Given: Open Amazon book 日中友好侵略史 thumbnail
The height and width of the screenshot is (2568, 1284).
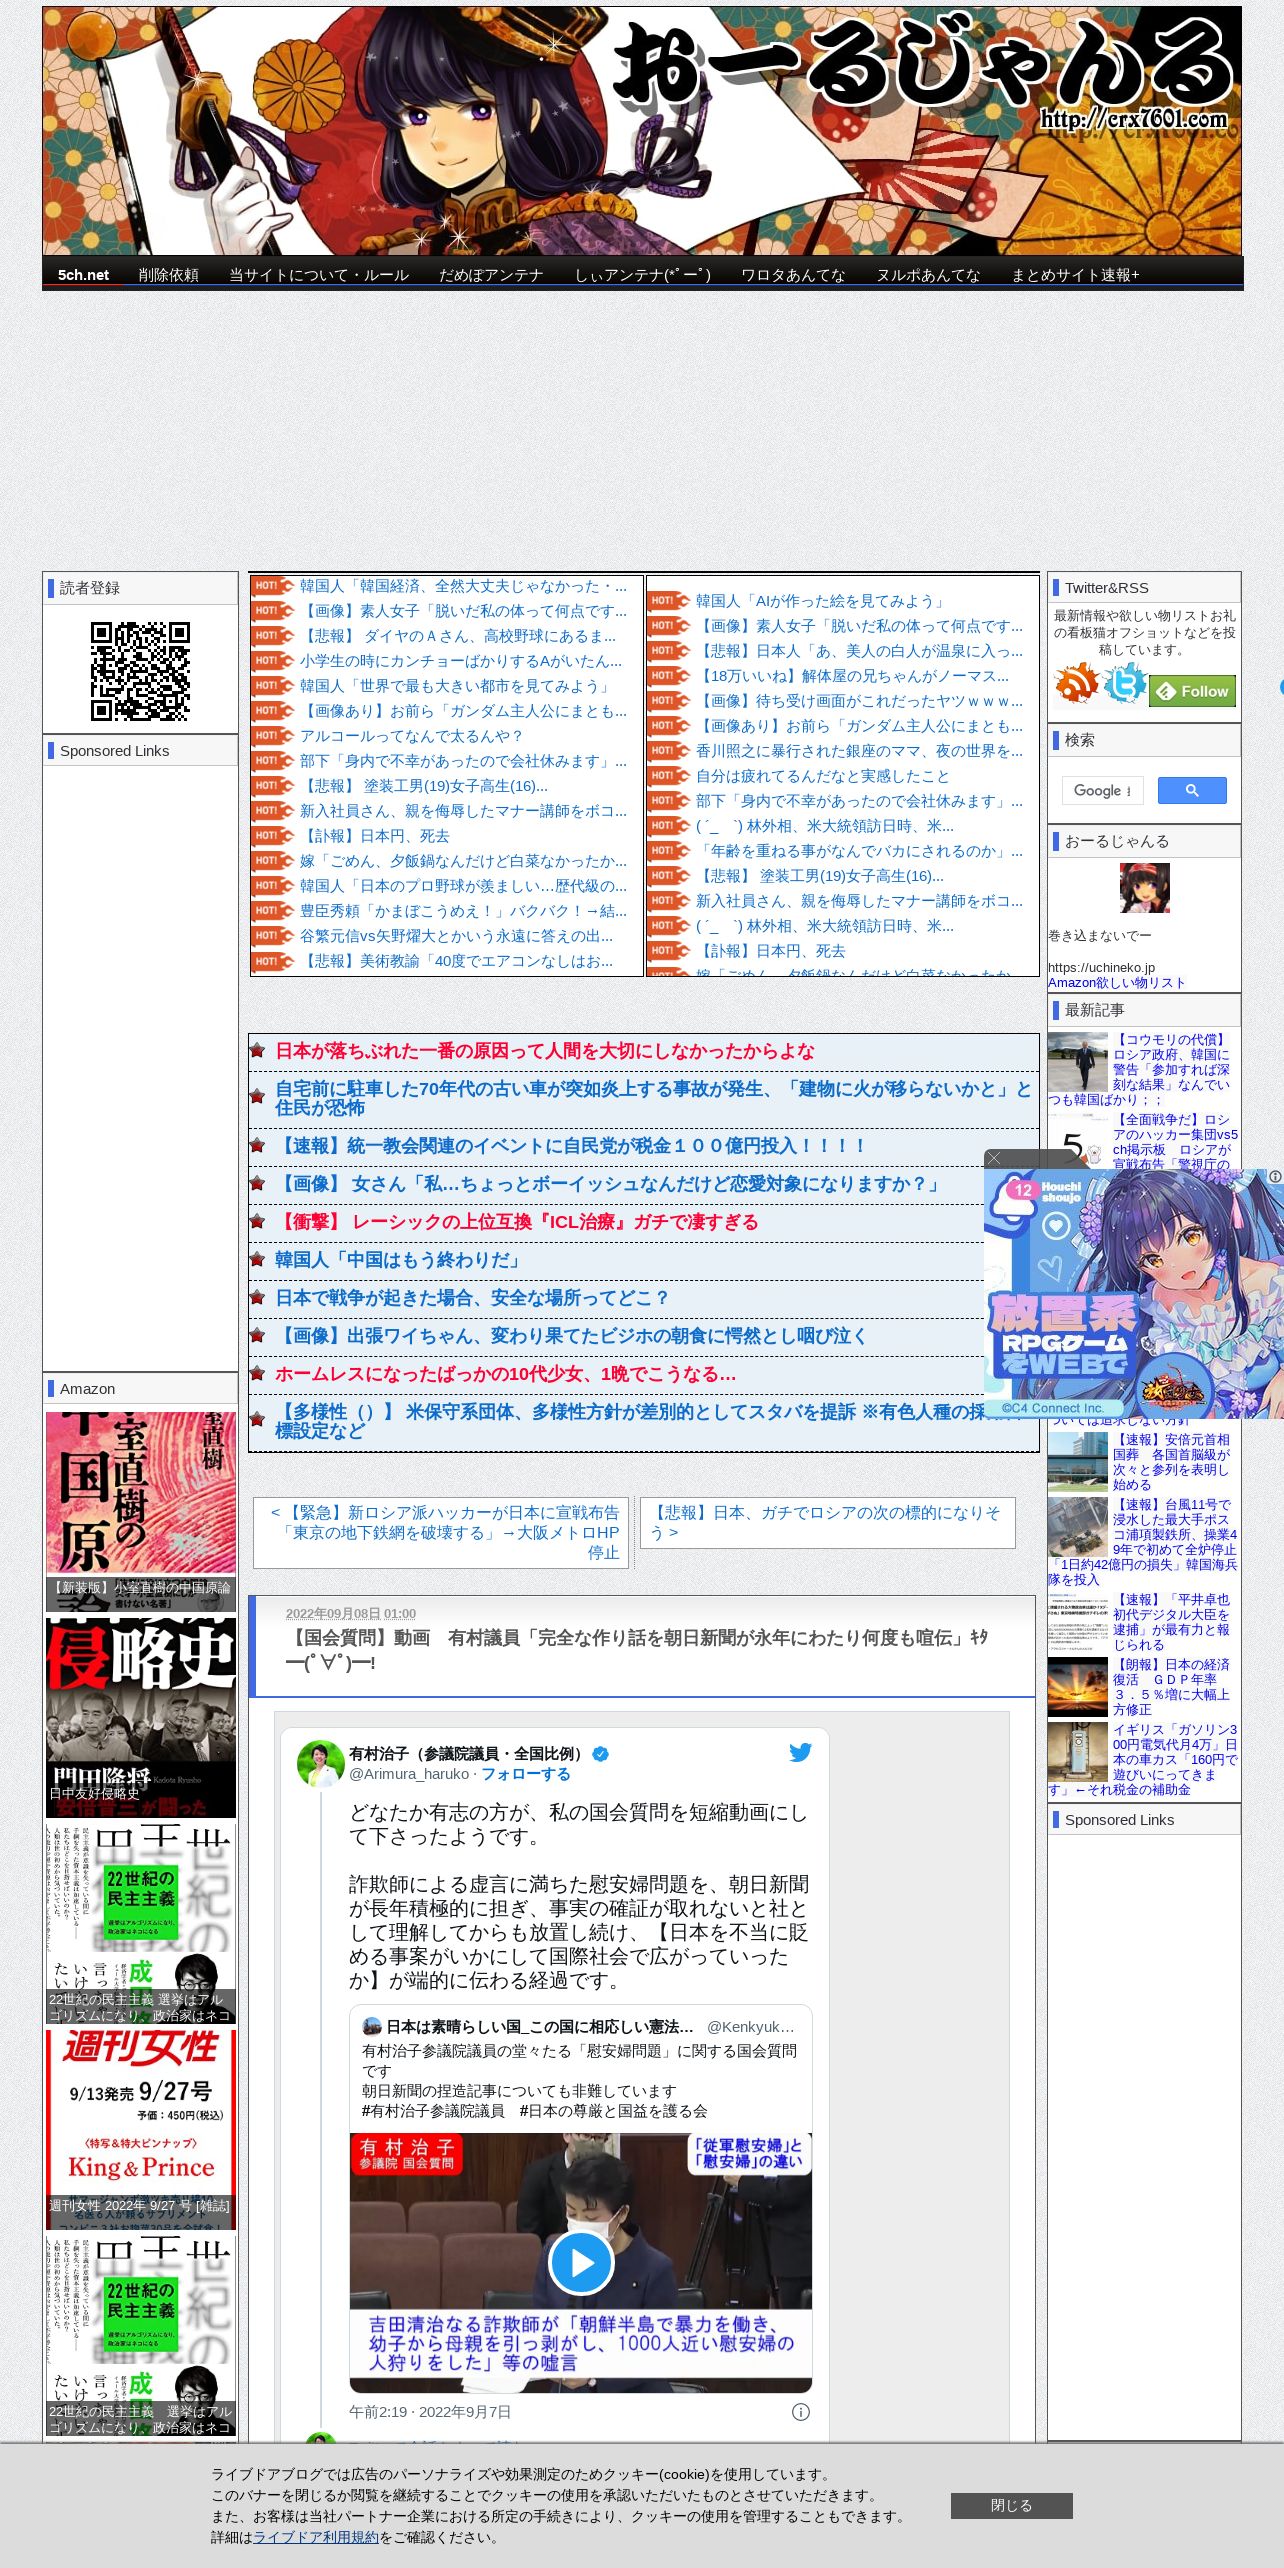Looking at the screenshot, I should pos(141,1718).
